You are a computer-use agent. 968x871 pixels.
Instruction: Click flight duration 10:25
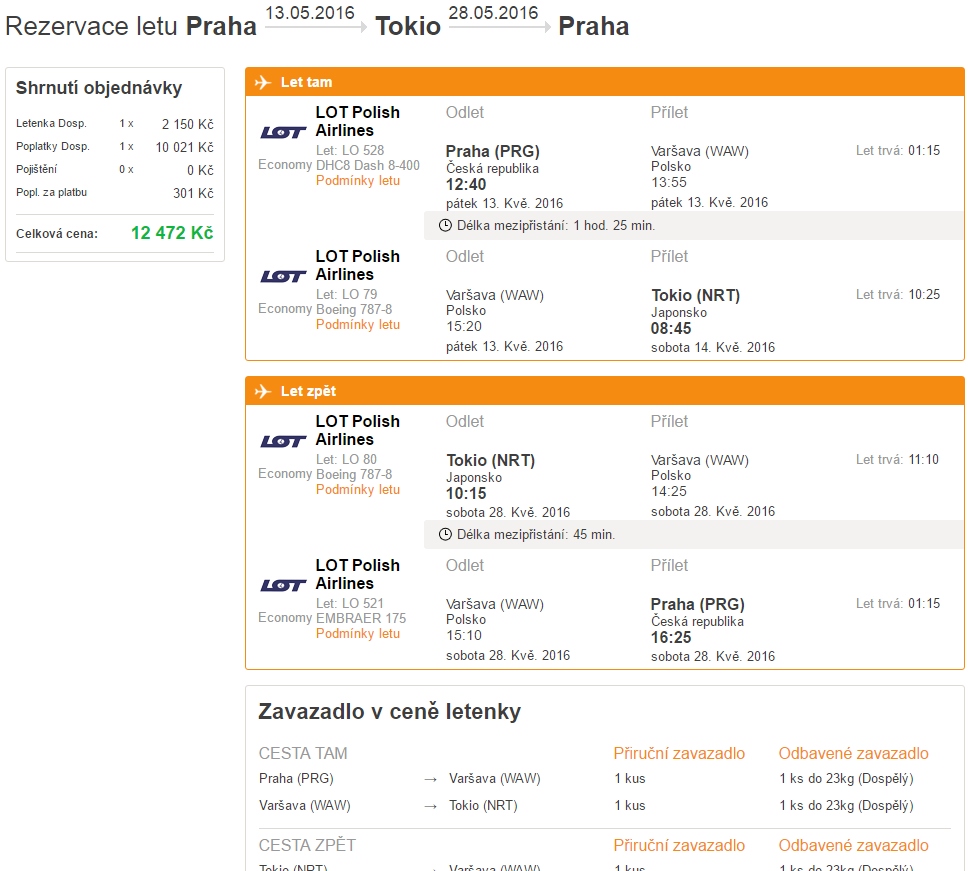(924, 294)
